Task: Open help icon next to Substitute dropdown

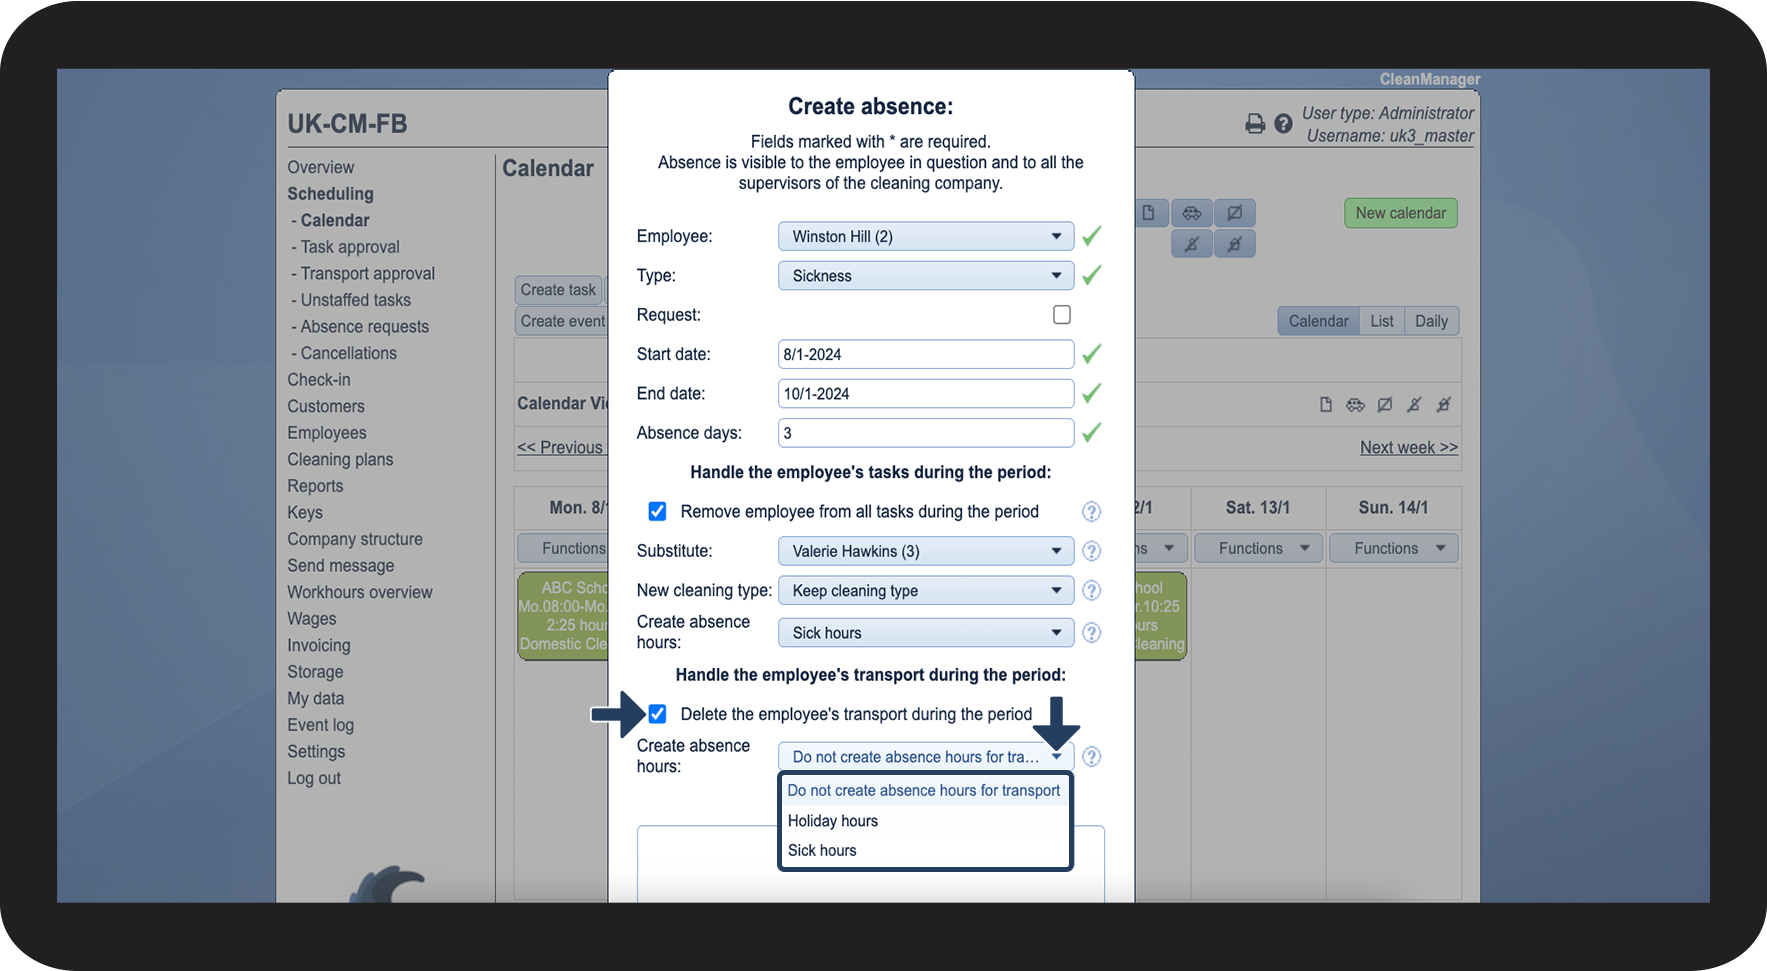Action: click(x=1092, y=551)
